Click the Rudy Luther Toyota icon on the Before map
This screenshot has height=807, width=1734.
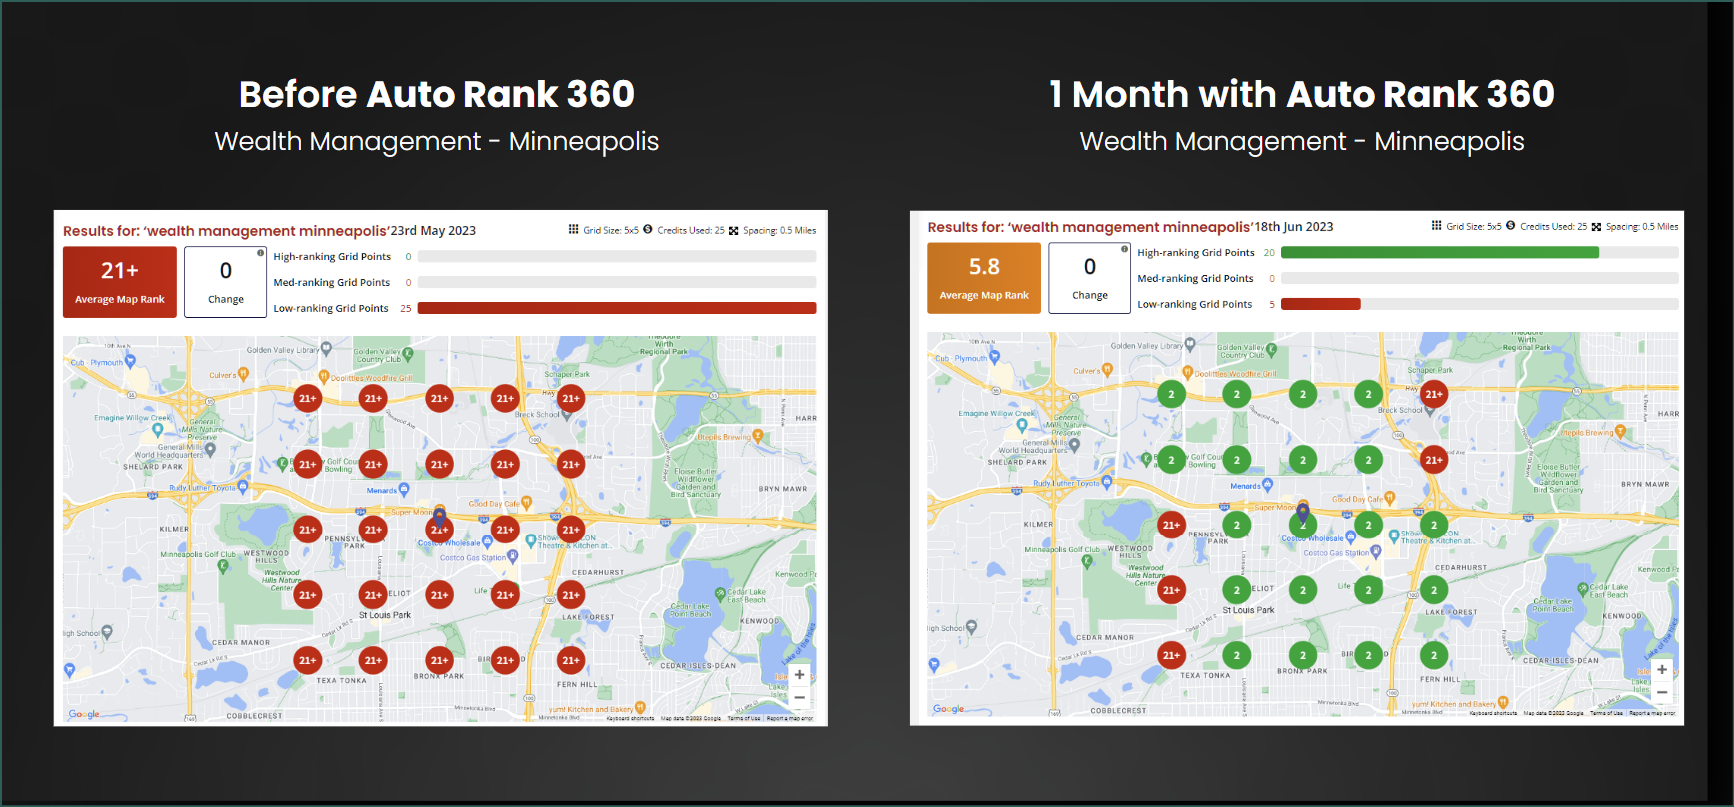tap(241, 487)
